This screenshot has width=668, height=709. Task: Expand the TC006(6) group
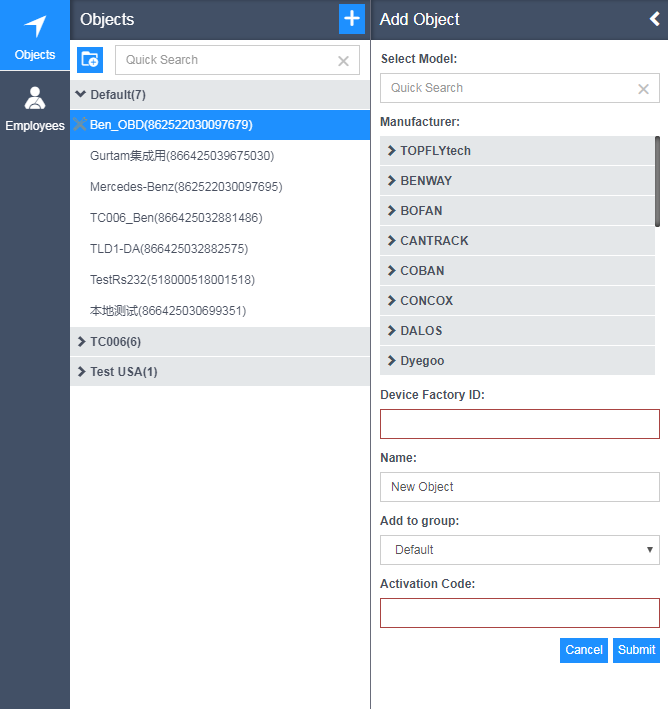coord(220,341)
